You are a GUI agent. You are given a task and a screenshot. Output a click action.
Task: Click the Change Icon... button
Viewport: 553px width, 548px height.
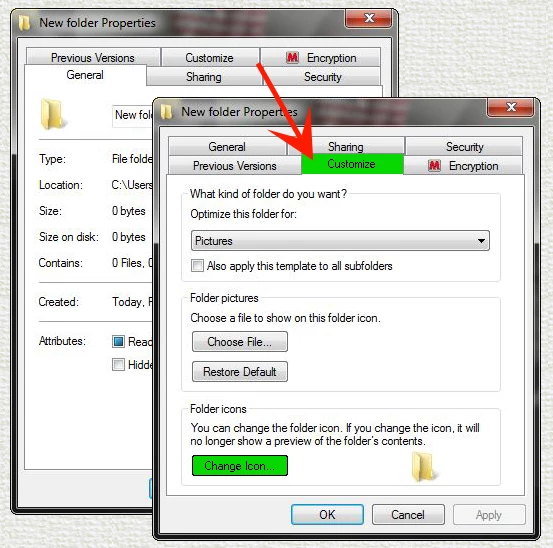click(x=240, y=466)
